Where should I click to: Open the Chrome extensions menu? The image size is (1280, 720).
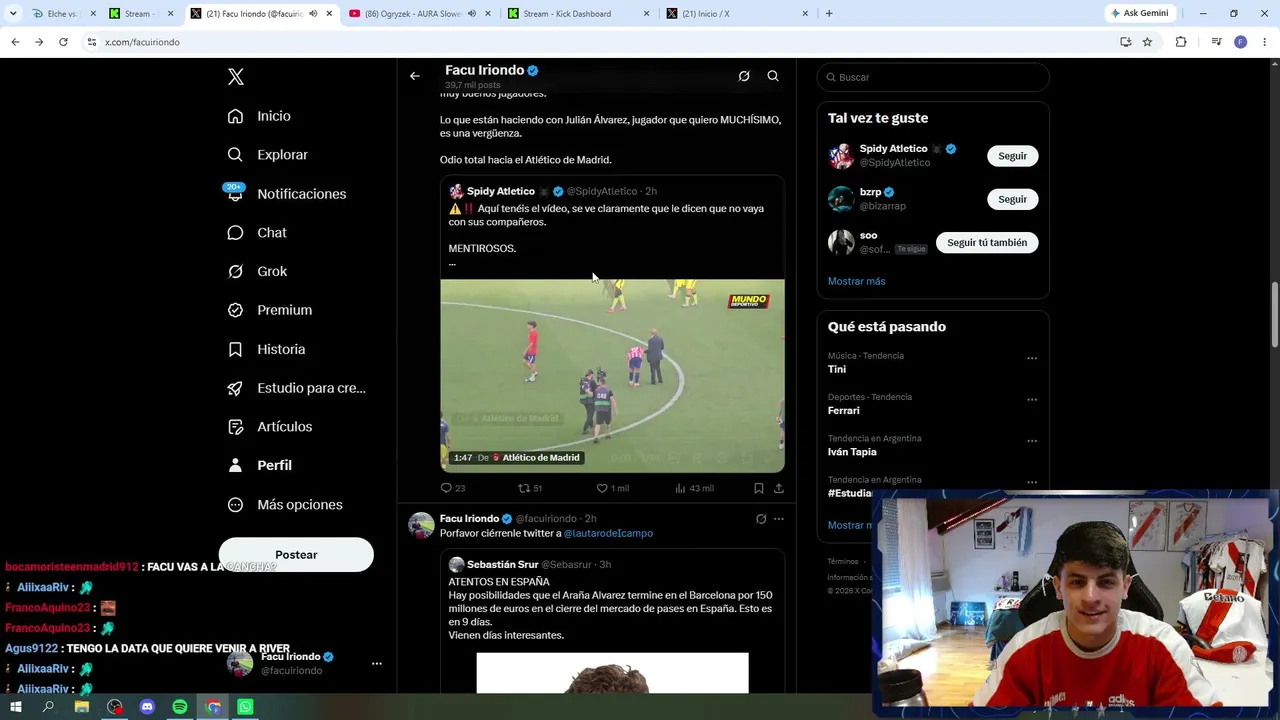(1181, 42)
